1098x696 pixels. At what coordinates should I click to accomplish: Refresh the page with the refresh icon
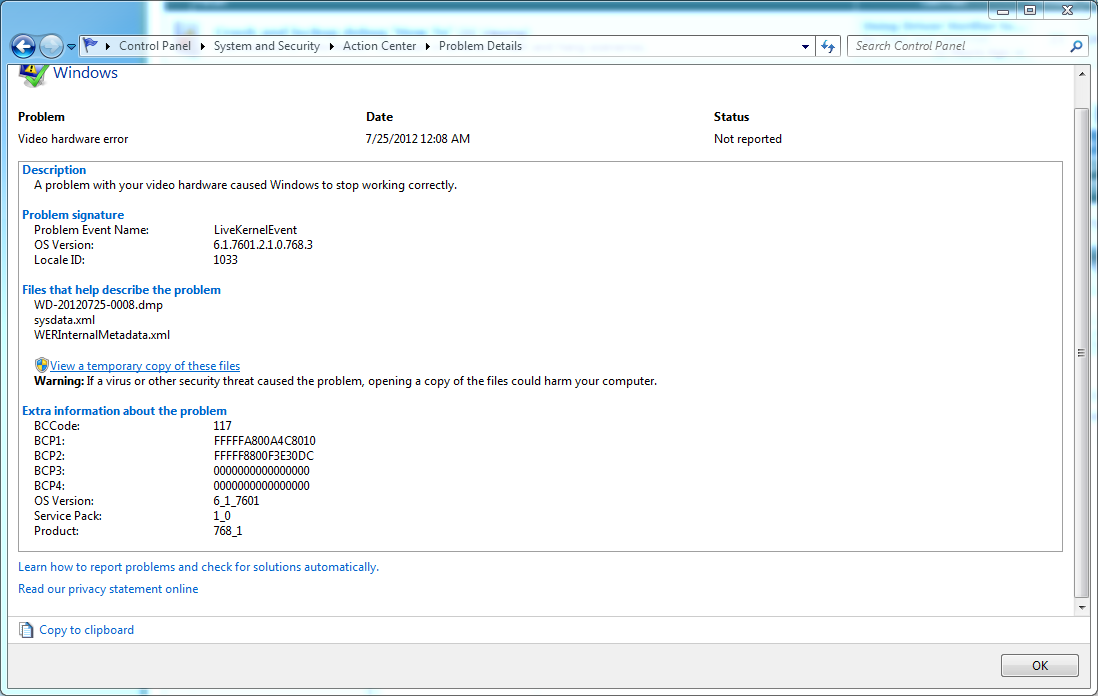coord(828,46)
